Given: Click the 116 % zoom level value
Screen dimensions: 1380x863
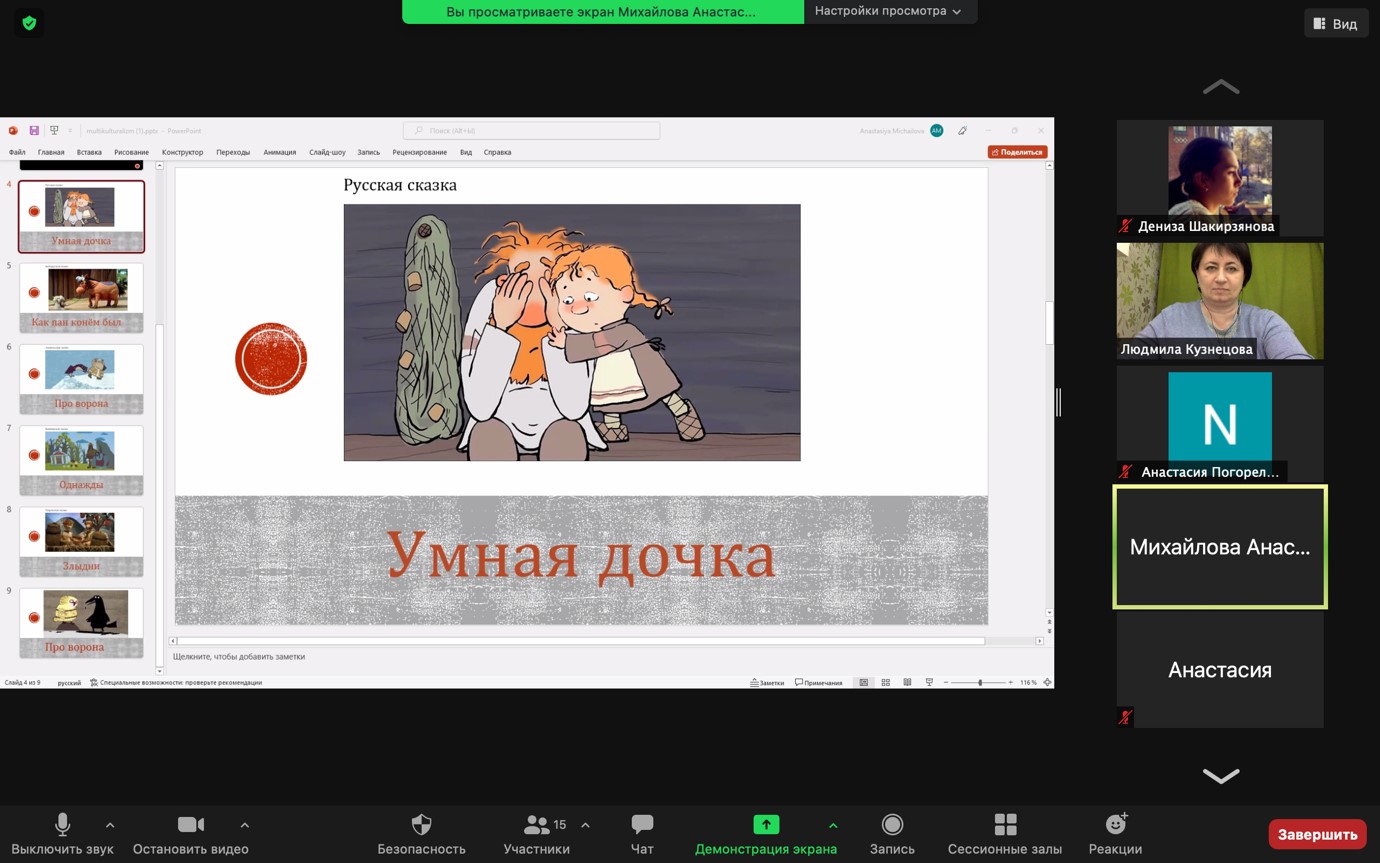Looking at the screenshot, I should (x=1028, y=682).
